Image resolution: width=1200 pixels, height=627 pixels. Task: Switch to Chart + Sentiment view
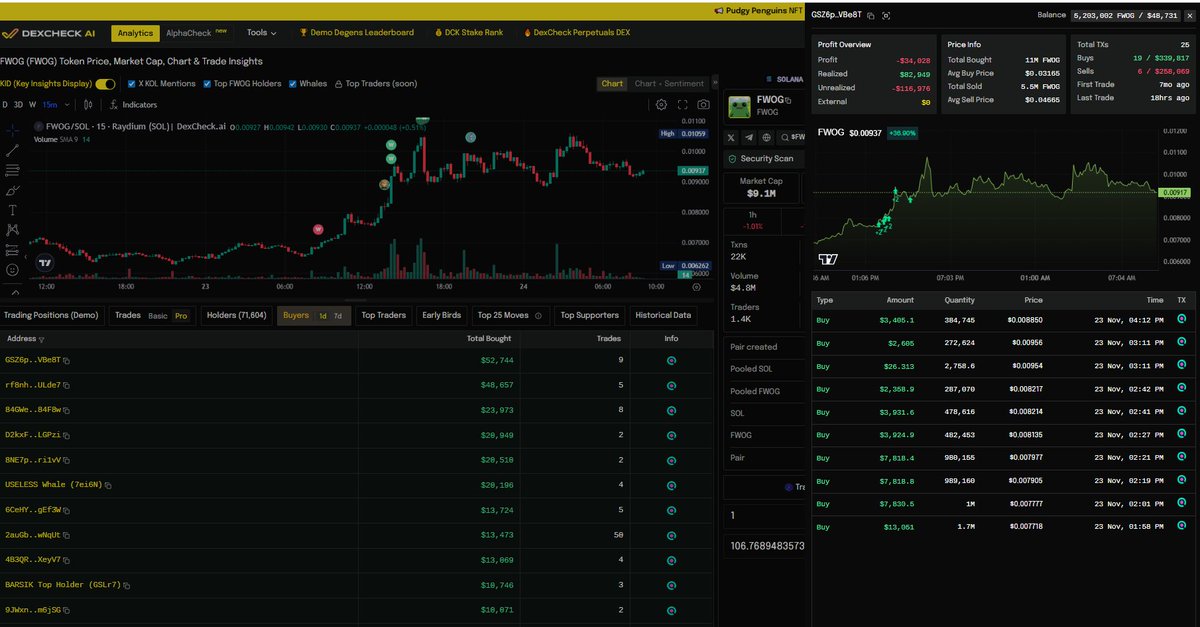click(669, 84)
